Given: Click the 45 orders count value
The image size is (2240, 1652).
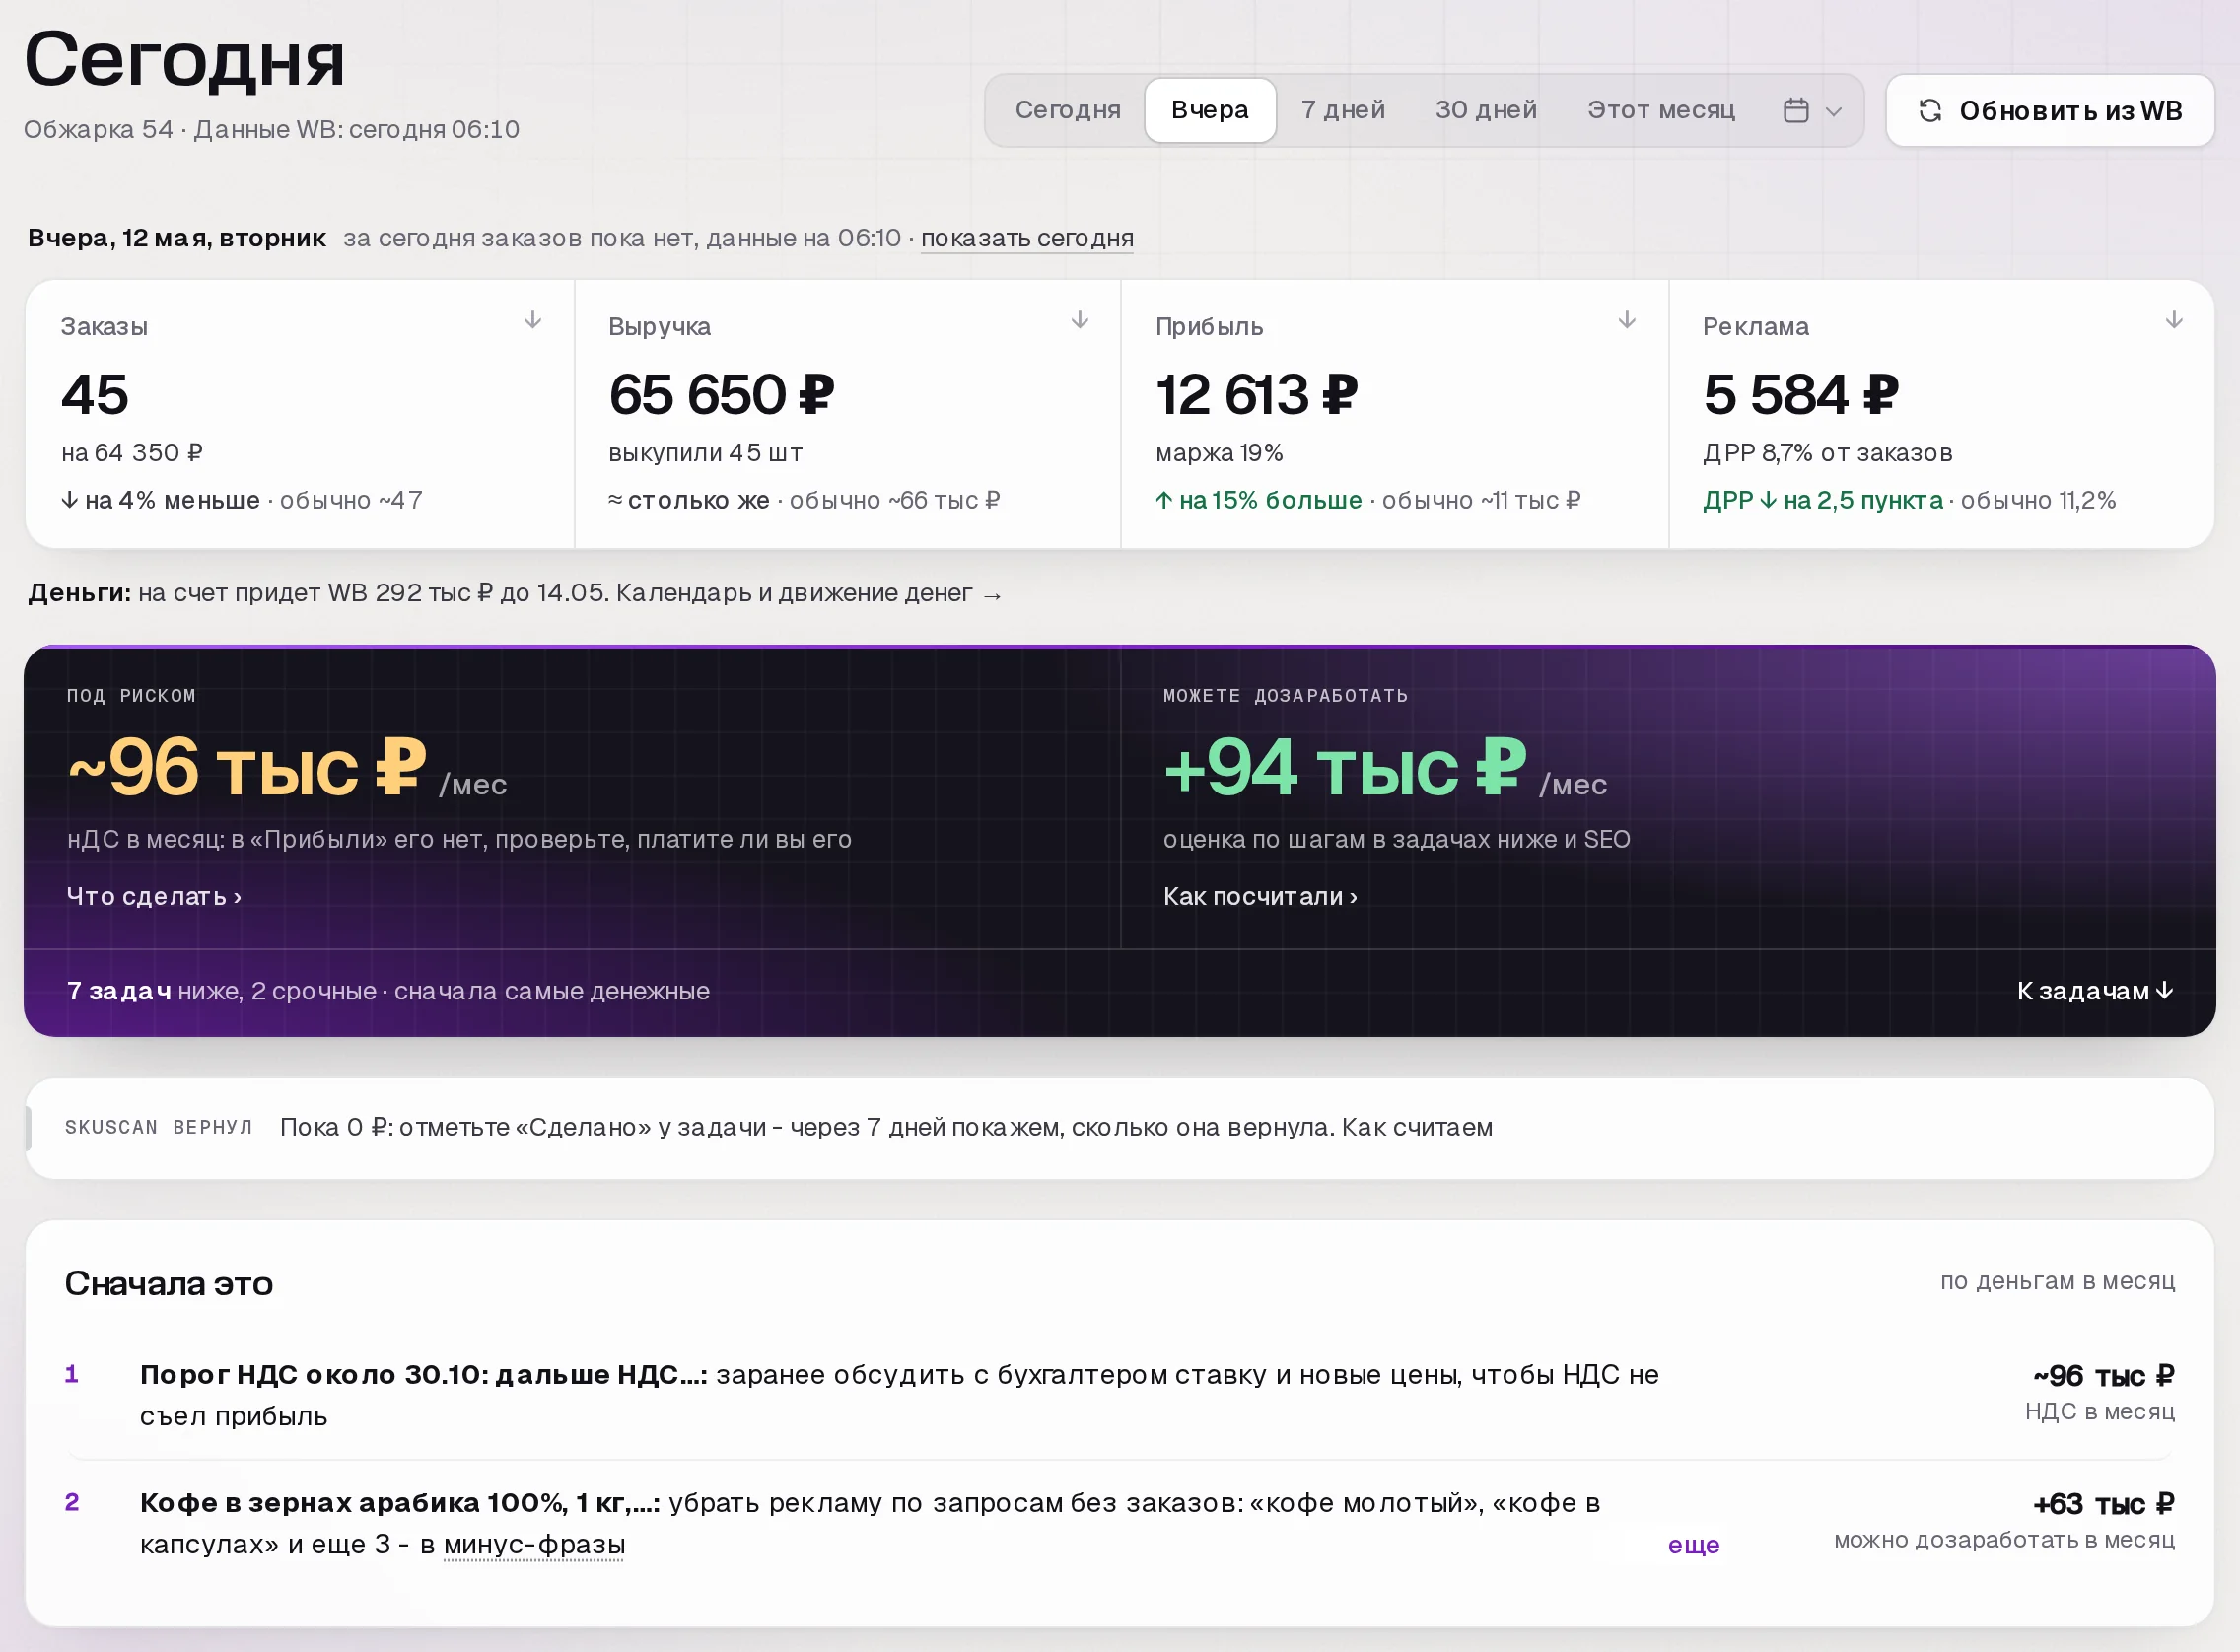Looking at the screenshot, I should pos(95,394).
